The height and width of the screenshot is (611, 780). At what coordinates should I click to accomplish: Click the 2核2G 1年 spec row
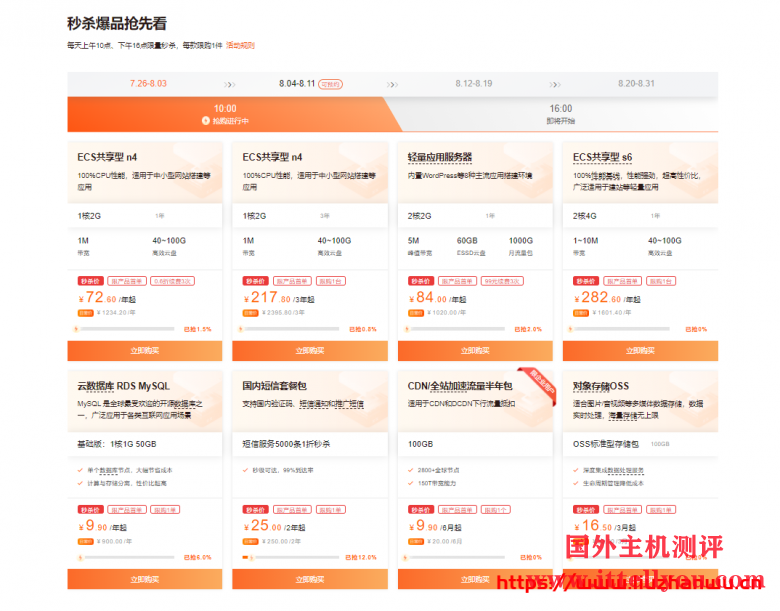coord(475,216)
